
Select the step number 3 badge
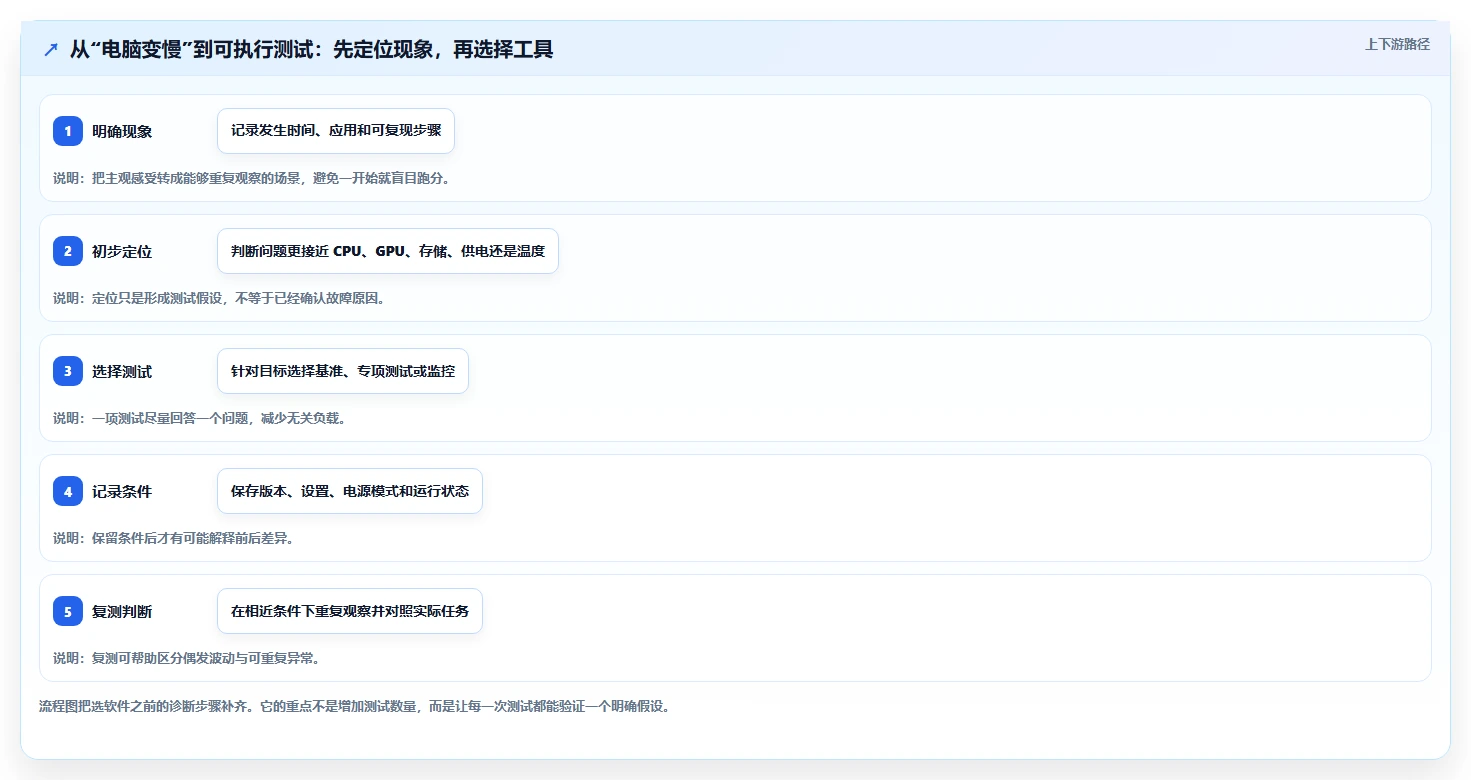[x=68, y=371]
